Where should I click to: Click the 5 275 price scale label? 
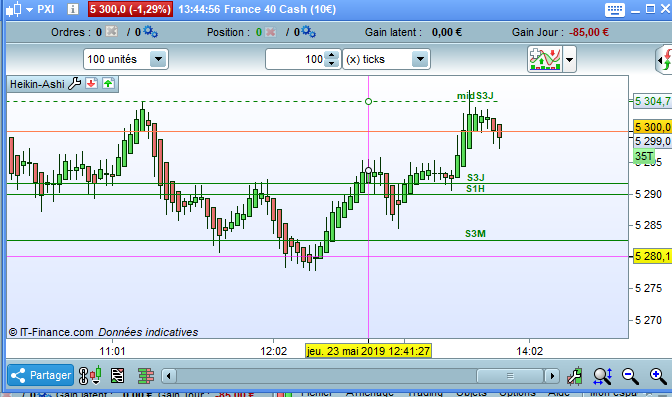pos(648,288)
